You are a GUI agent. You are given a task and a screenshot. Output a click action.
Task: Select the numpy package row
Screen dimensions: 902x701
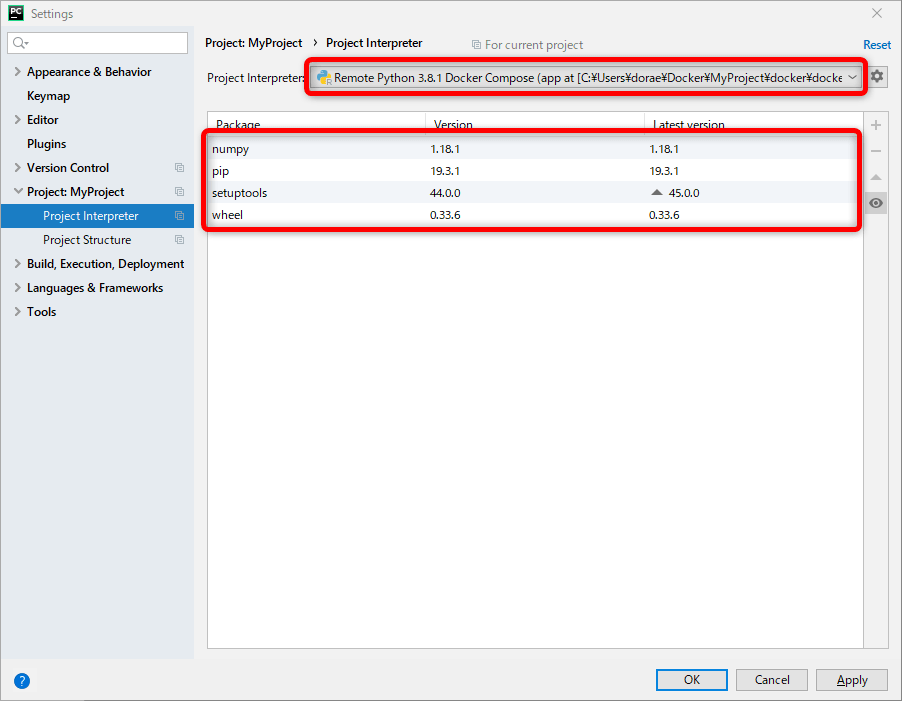534,149
